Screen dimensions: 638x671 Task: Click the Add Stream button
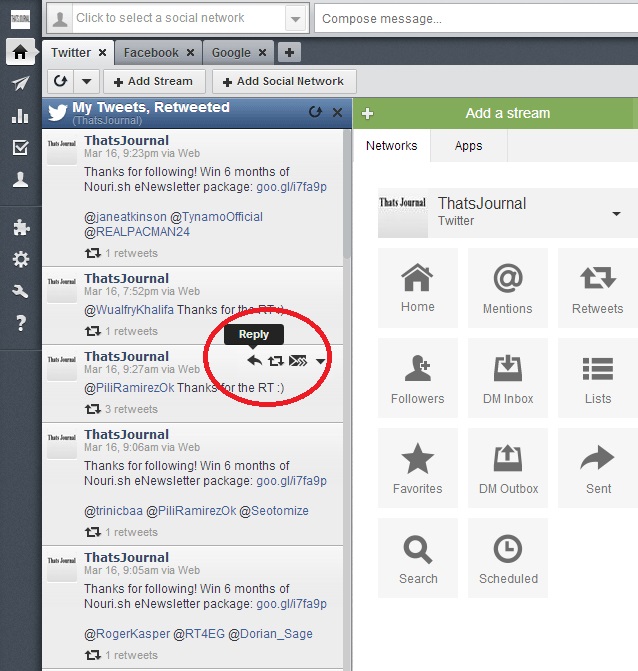(x=154, y=81)
